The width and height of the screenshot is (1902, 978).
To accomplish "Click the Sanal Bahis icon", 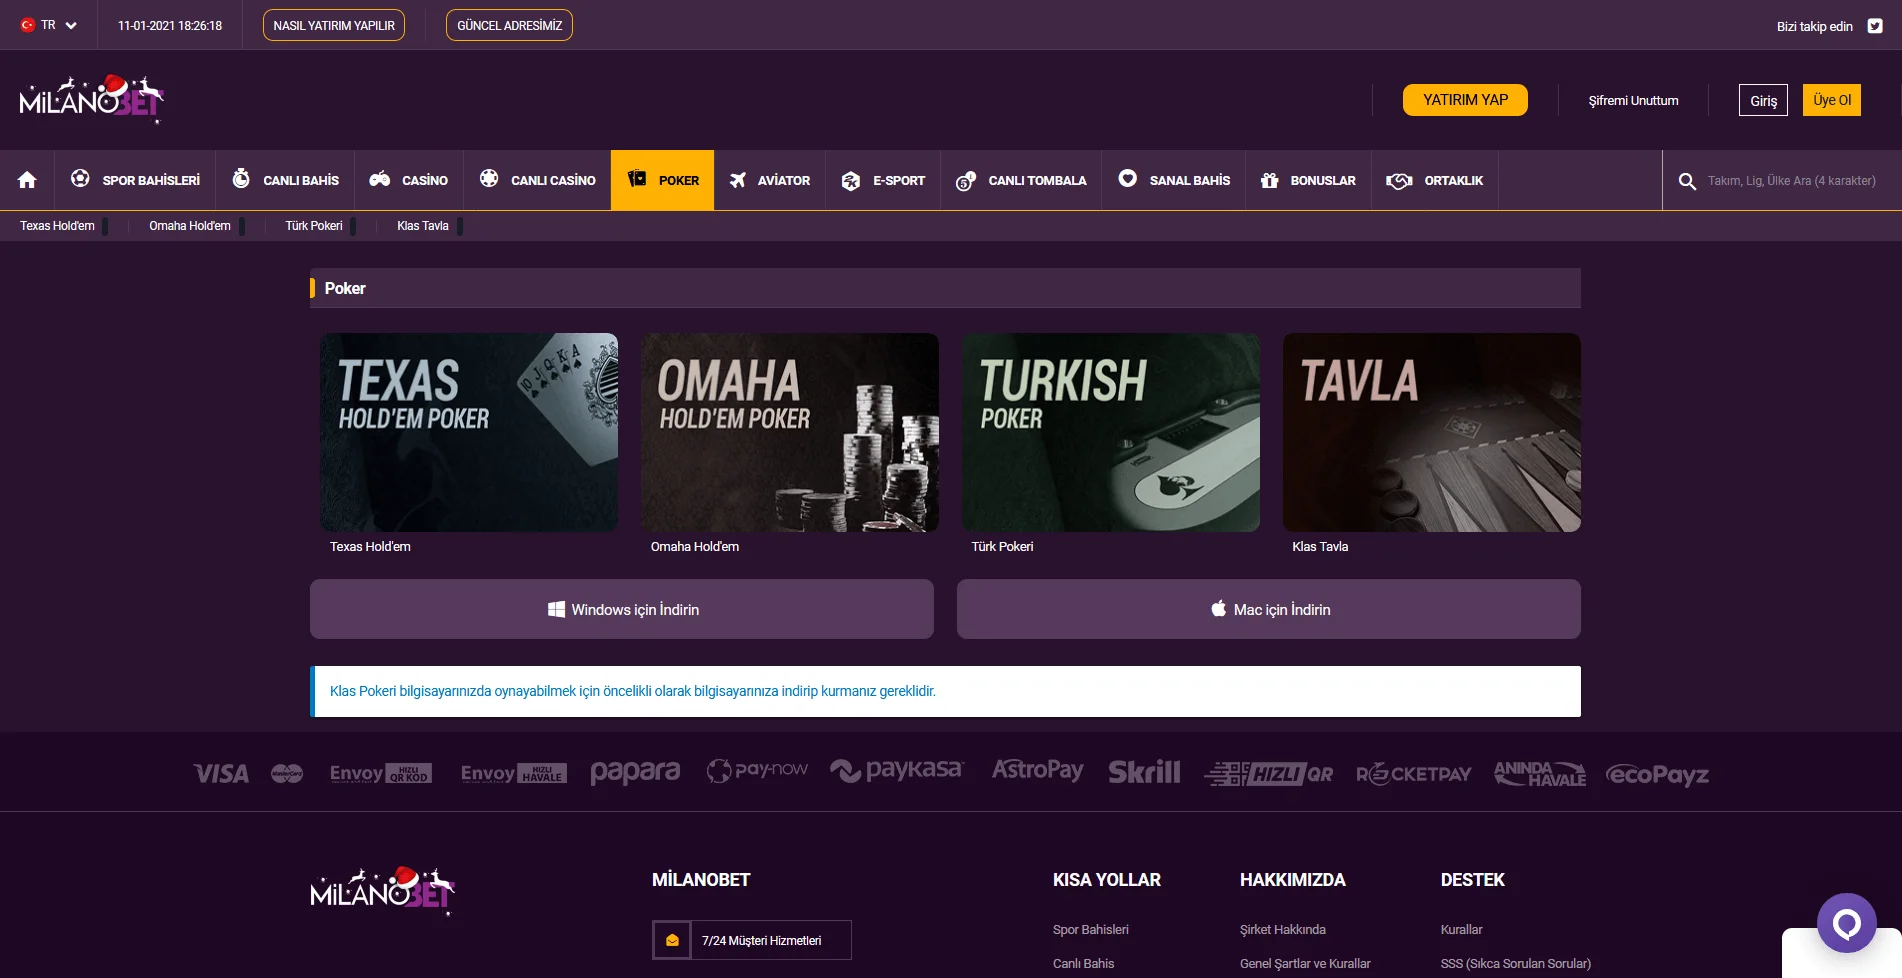I will pyautogui.click(x=1128, y=178).
